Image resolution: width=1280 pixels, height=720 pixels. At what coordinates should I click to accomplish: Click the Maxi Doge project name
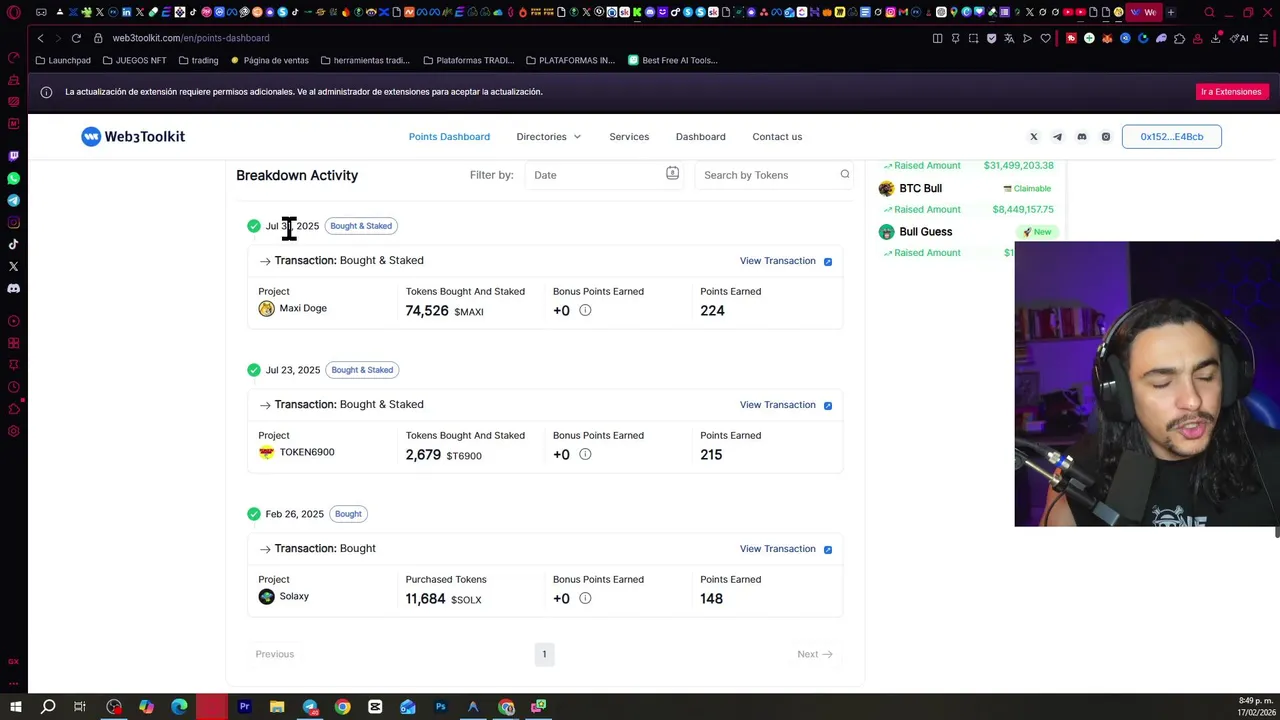(303, 309)
